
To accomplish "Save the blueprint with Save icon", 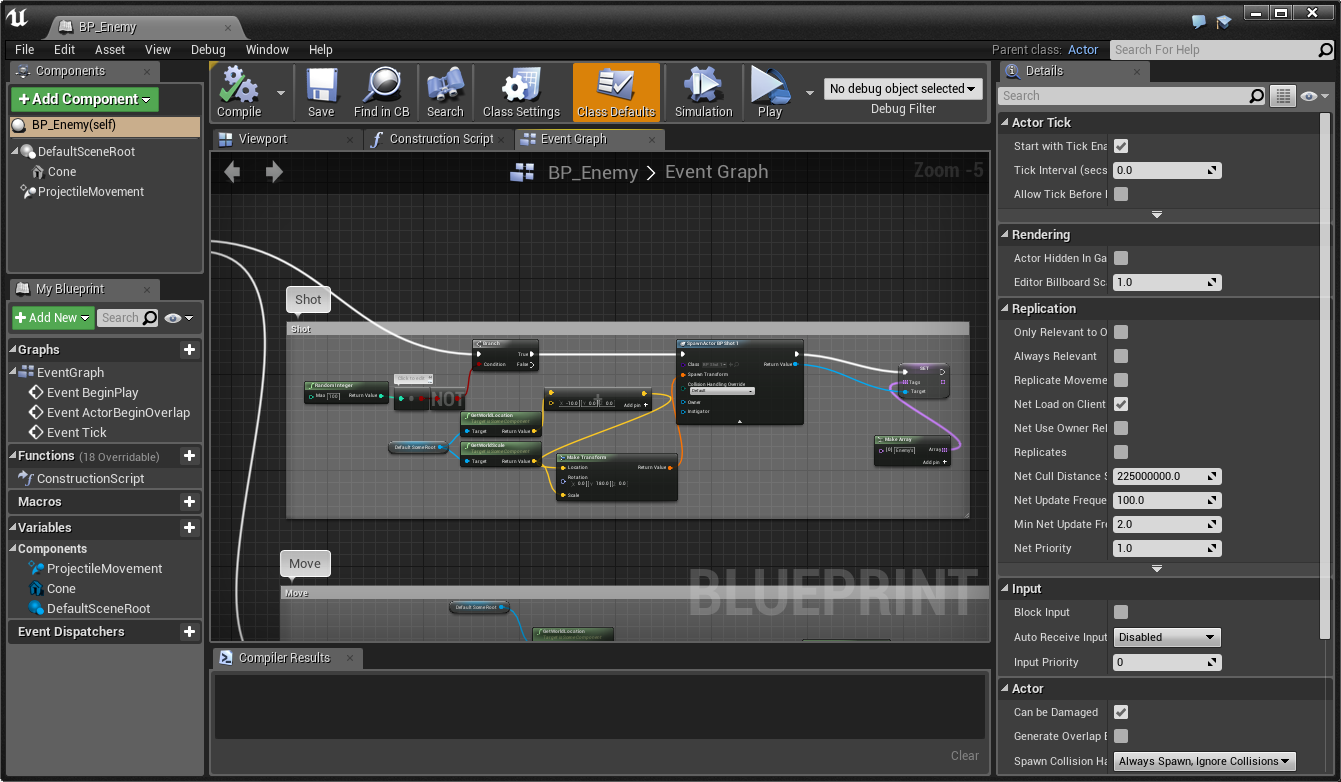I will point(321,86).
